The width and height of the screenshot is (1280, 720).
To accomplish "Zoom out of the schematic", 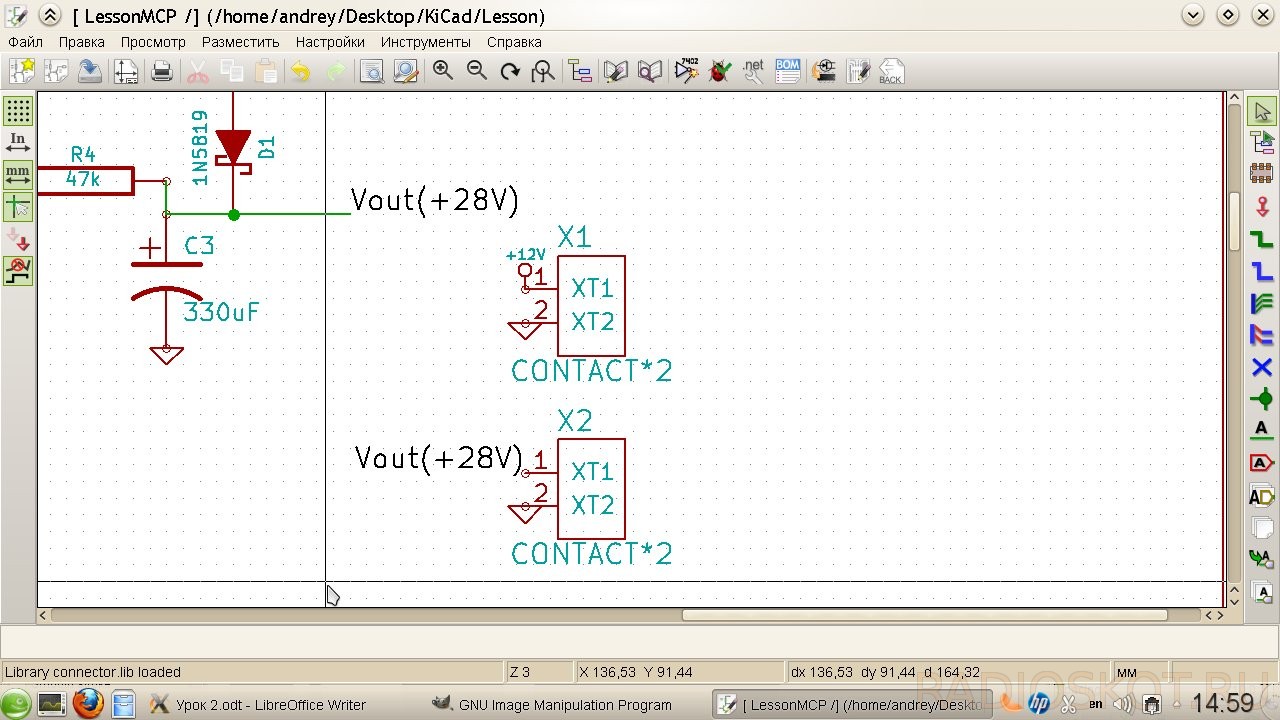I will (x=477, y=71).
